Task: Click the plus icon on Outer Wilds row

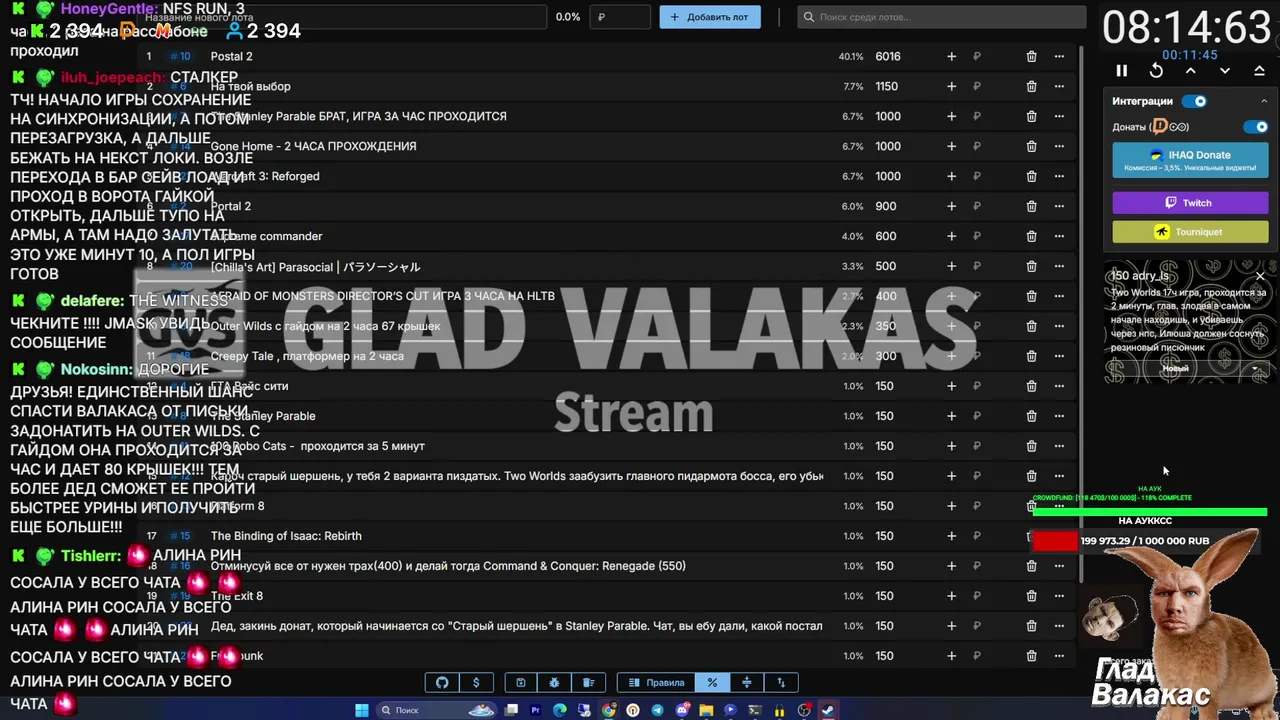Action: [x=951, y=326]
